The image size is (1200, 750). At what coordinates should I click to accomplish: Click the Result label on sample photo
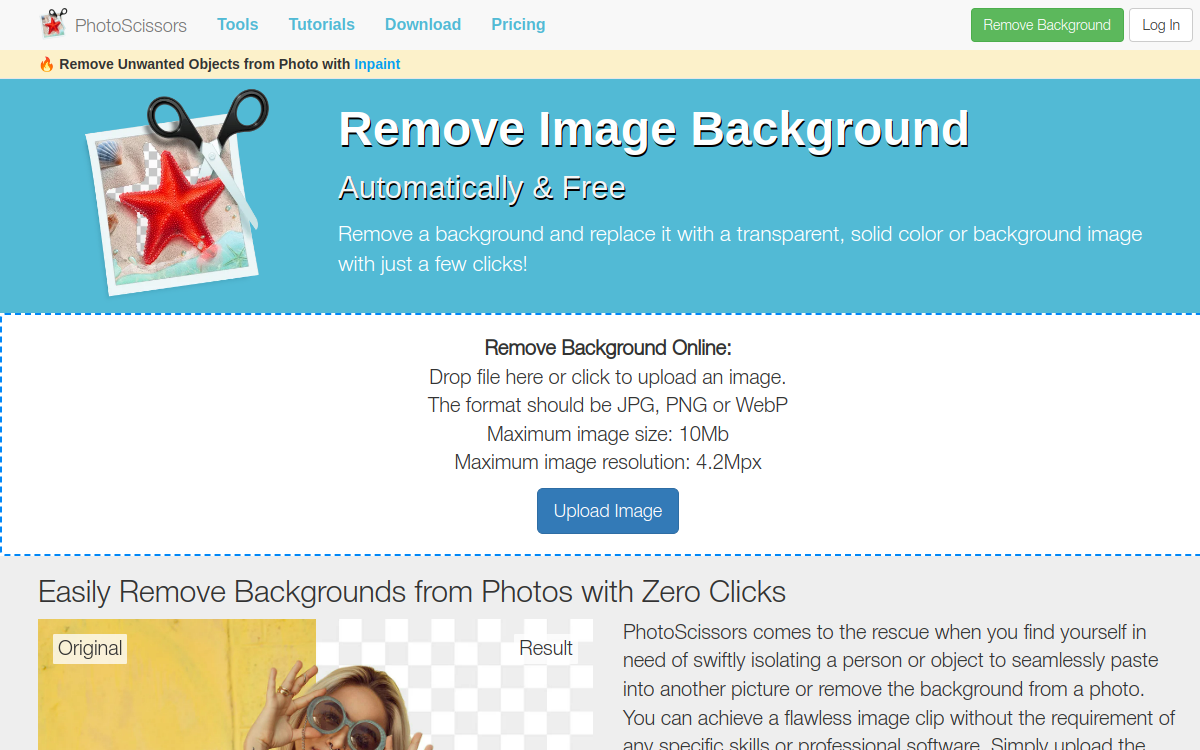point(546,648)
